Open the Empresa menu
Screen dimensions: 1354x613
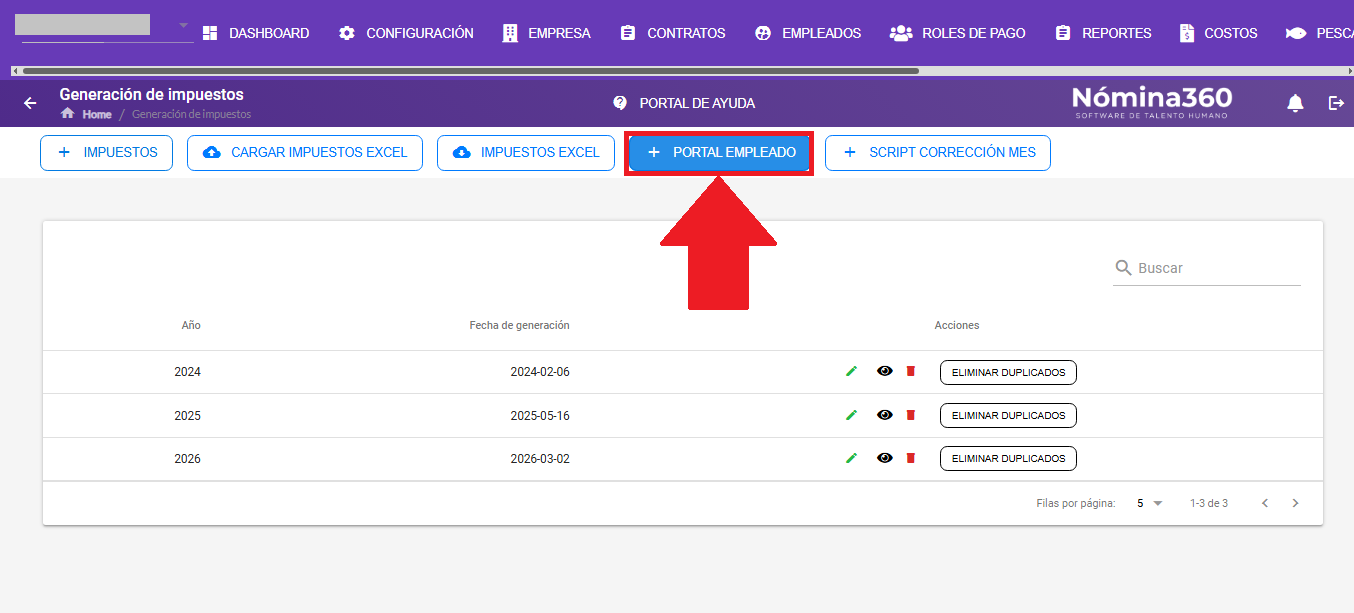546,33
